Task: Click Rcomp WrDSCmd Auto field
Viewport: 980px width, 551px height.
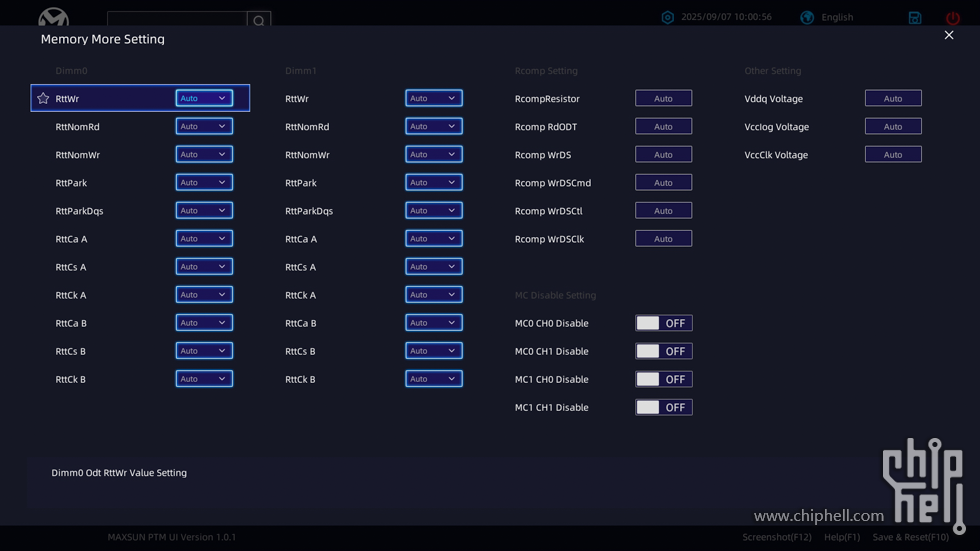Action: point(664,183)
